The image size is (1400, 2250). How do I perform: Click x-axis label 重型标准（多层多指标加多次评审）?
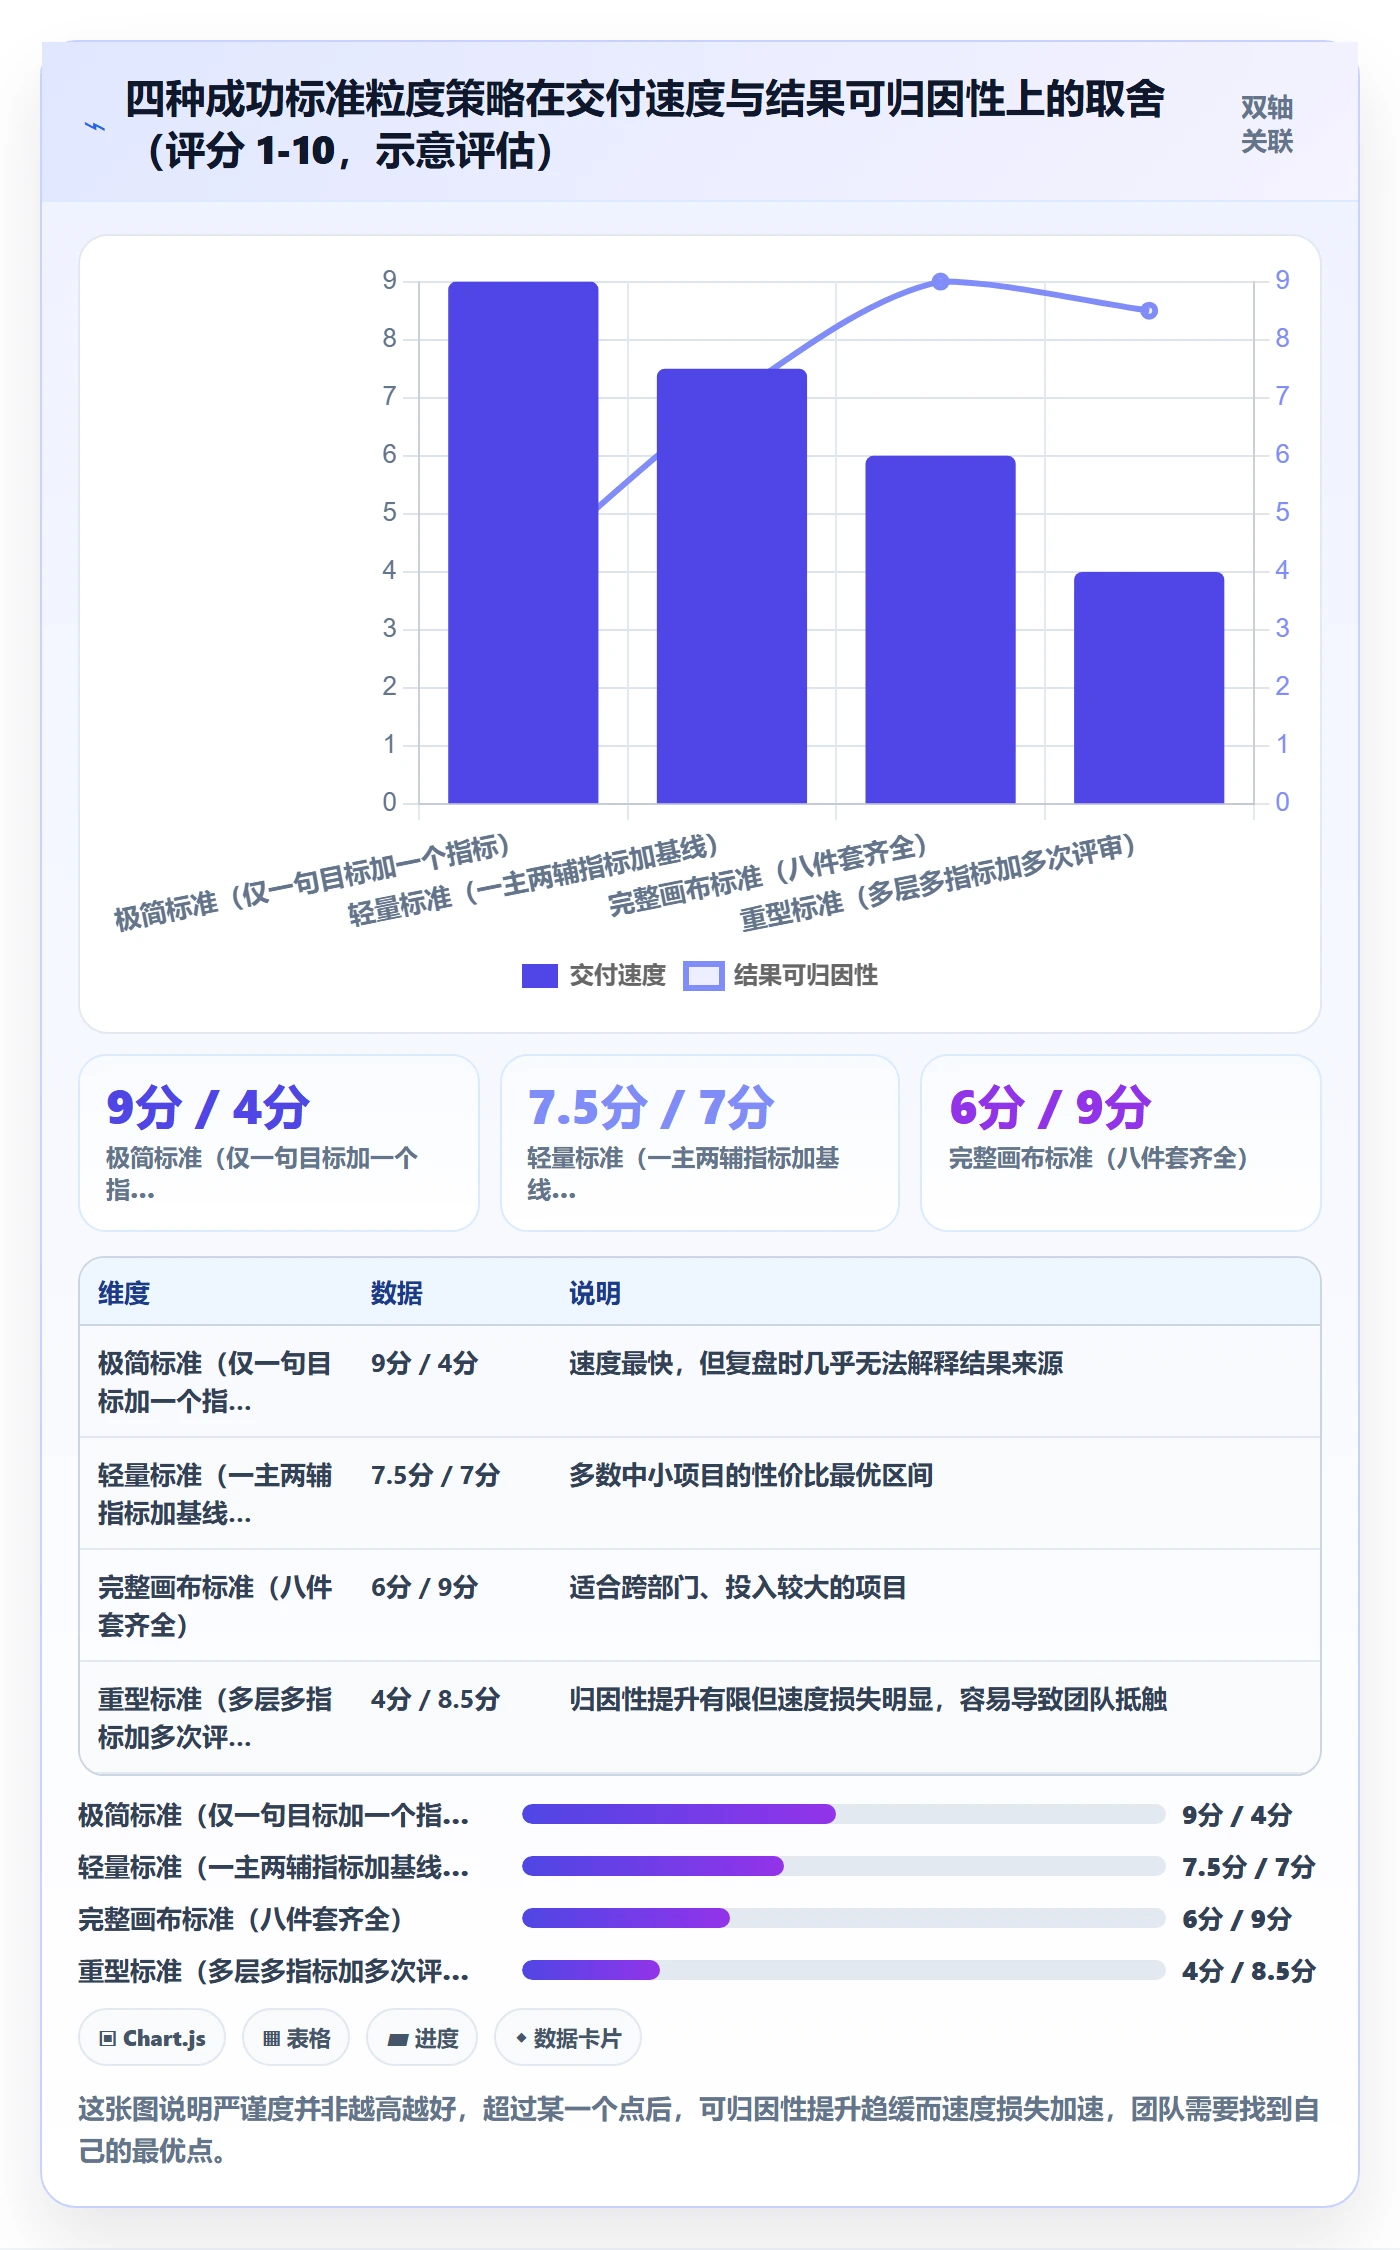938,882
